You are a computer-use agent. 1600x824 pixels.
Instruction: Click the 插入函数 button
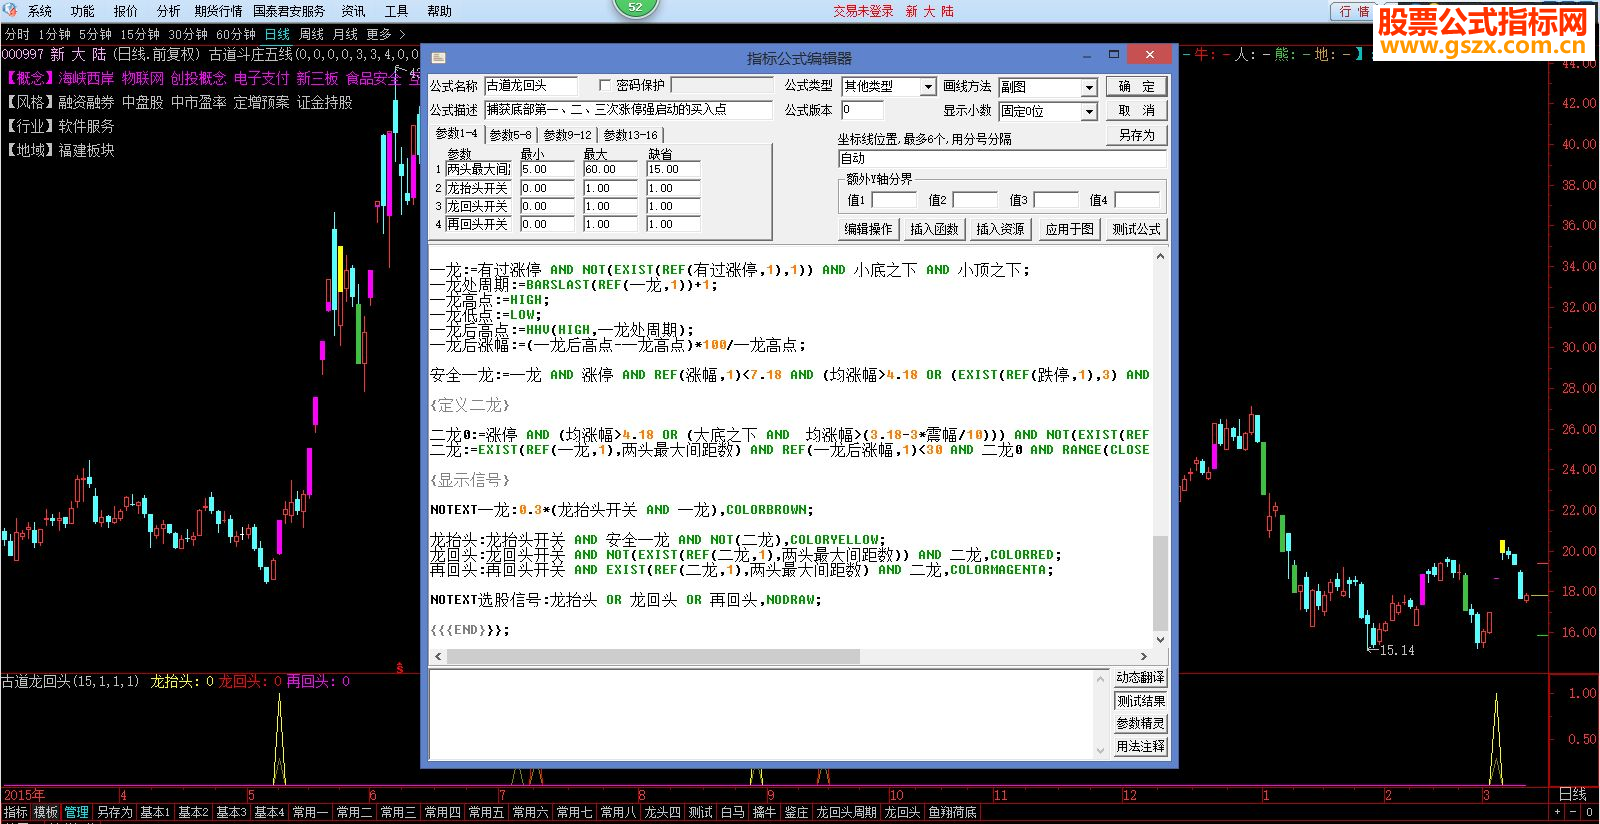point(934,229)
